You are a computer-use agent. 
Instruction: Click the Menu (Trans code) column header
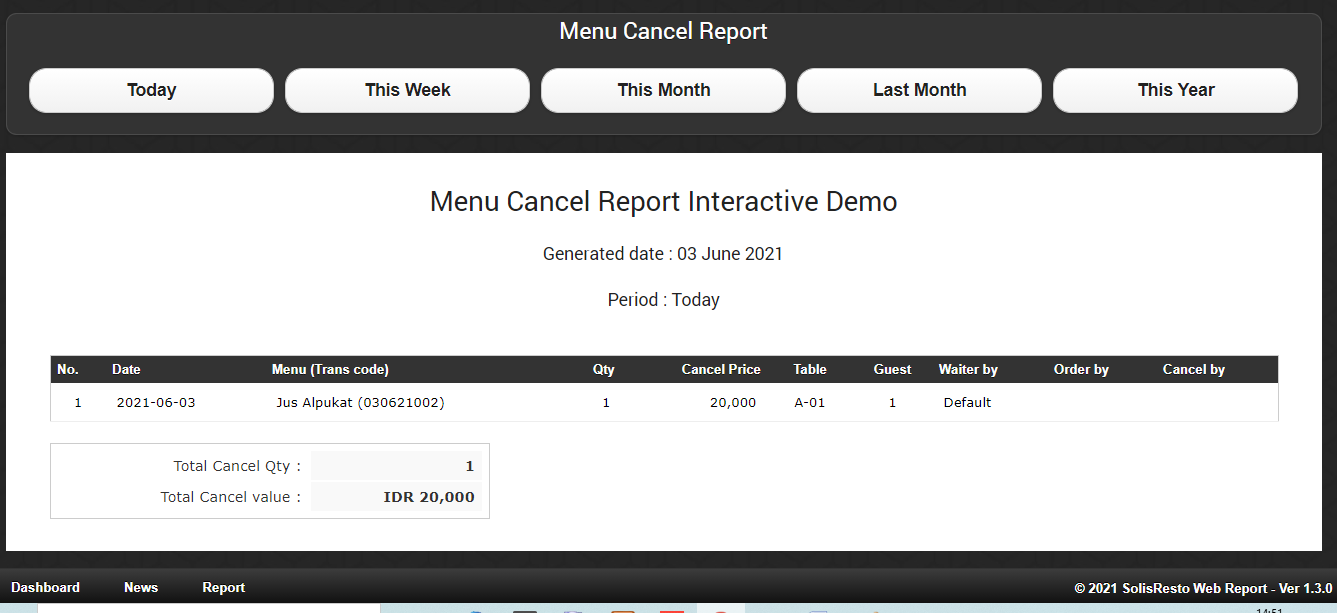(x=330, y=369)
